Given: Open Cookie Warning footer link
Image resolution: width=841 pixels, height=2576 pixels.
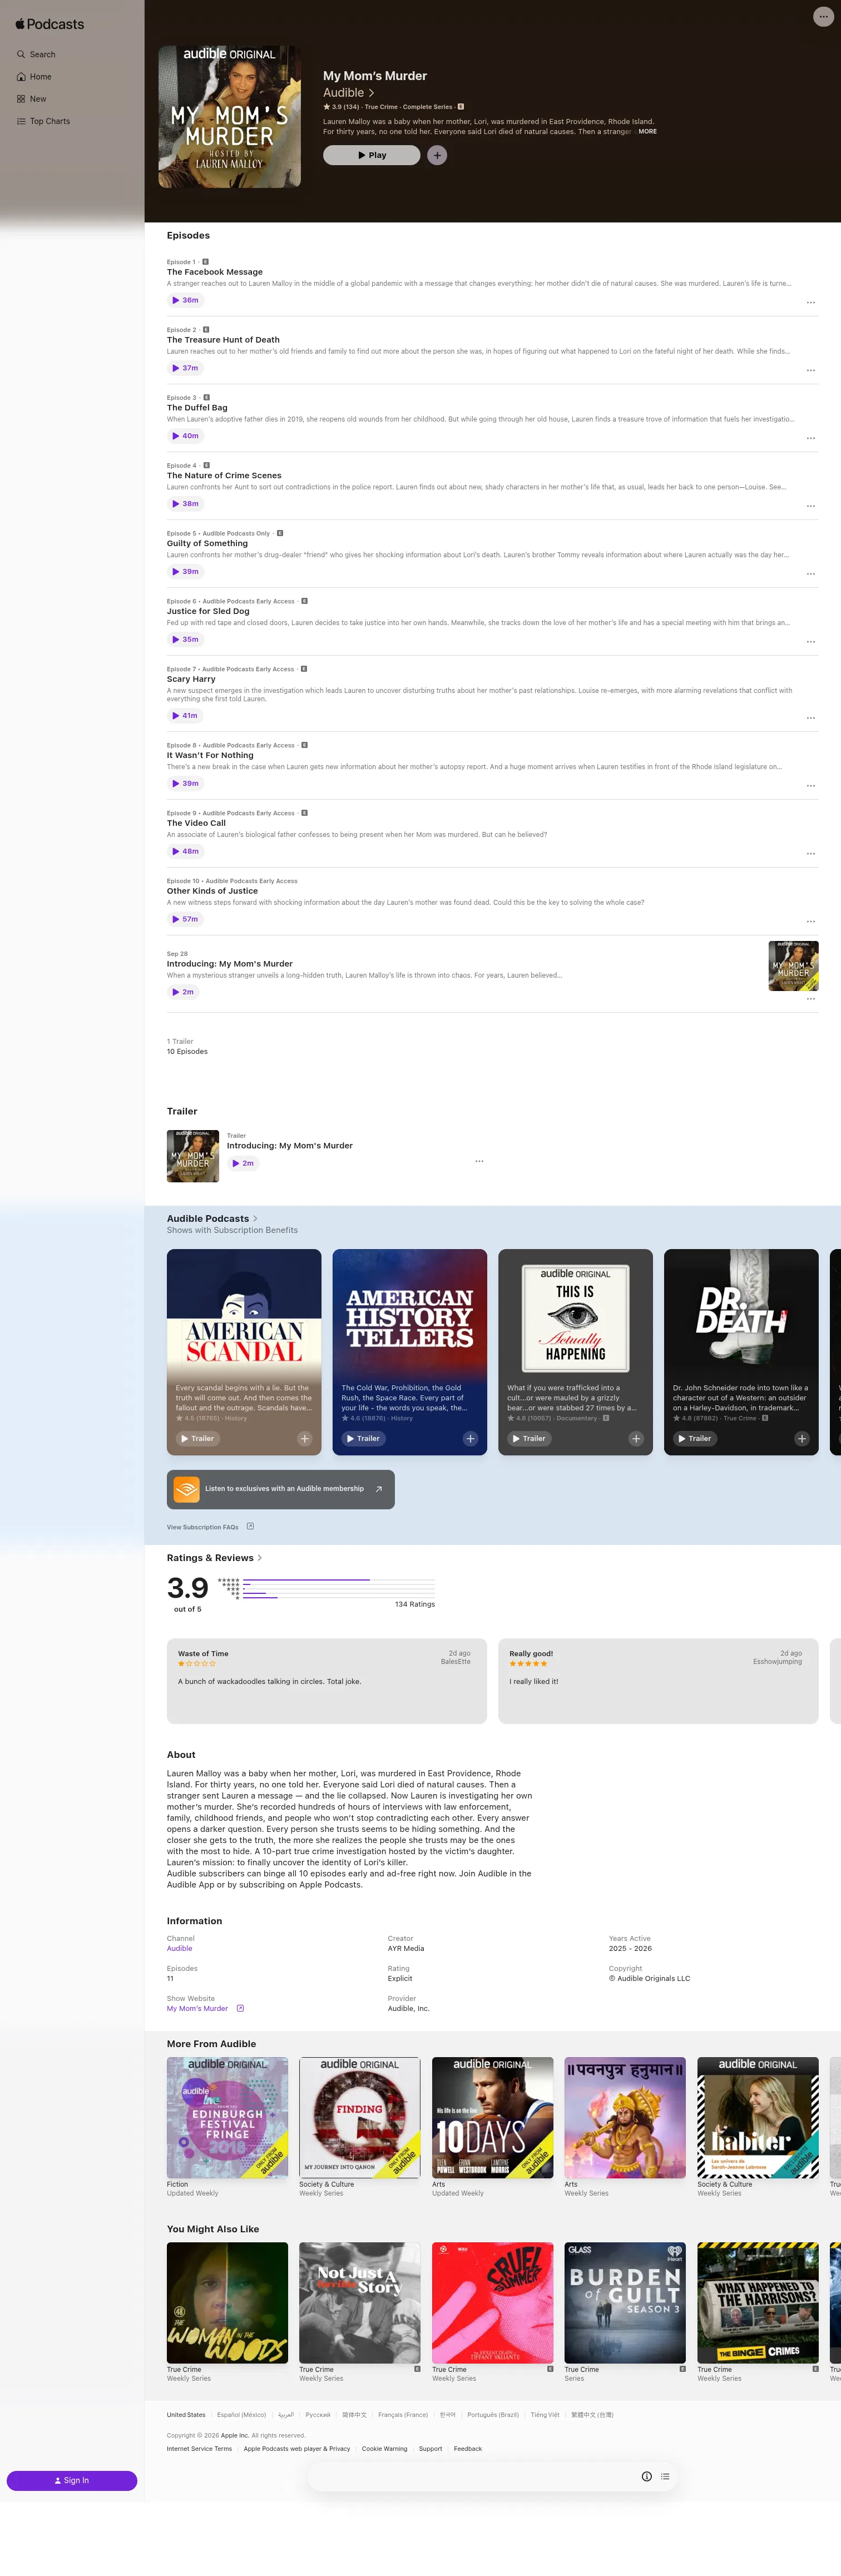Looking at the screenshot, I should pos(384,2448).
